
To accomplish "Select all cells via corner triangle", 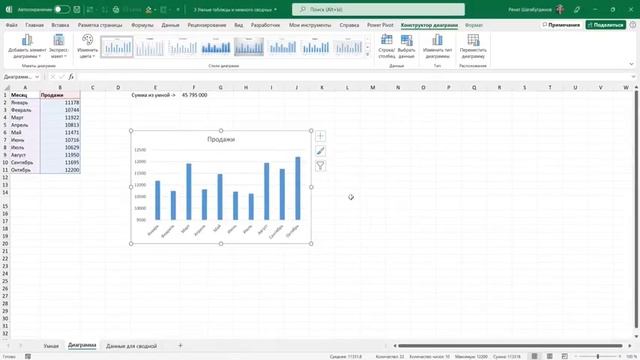I will point(7,87).
